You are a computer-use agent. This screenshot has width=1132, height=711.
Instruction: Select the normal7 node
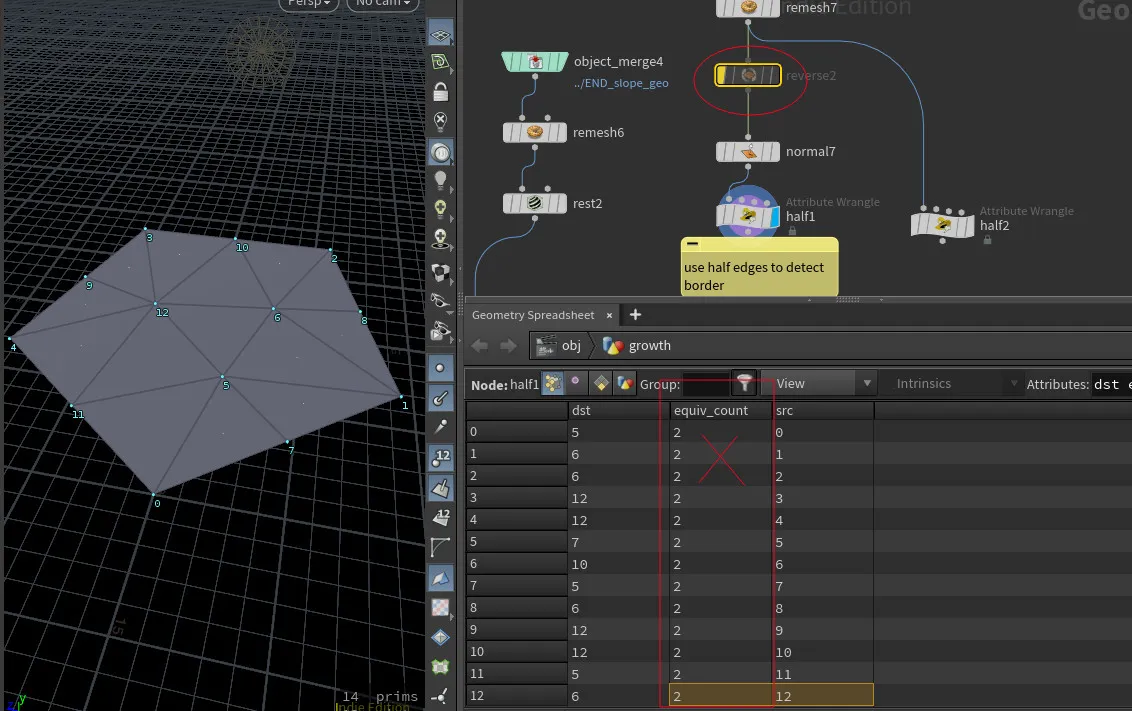(x=748, y=152)
